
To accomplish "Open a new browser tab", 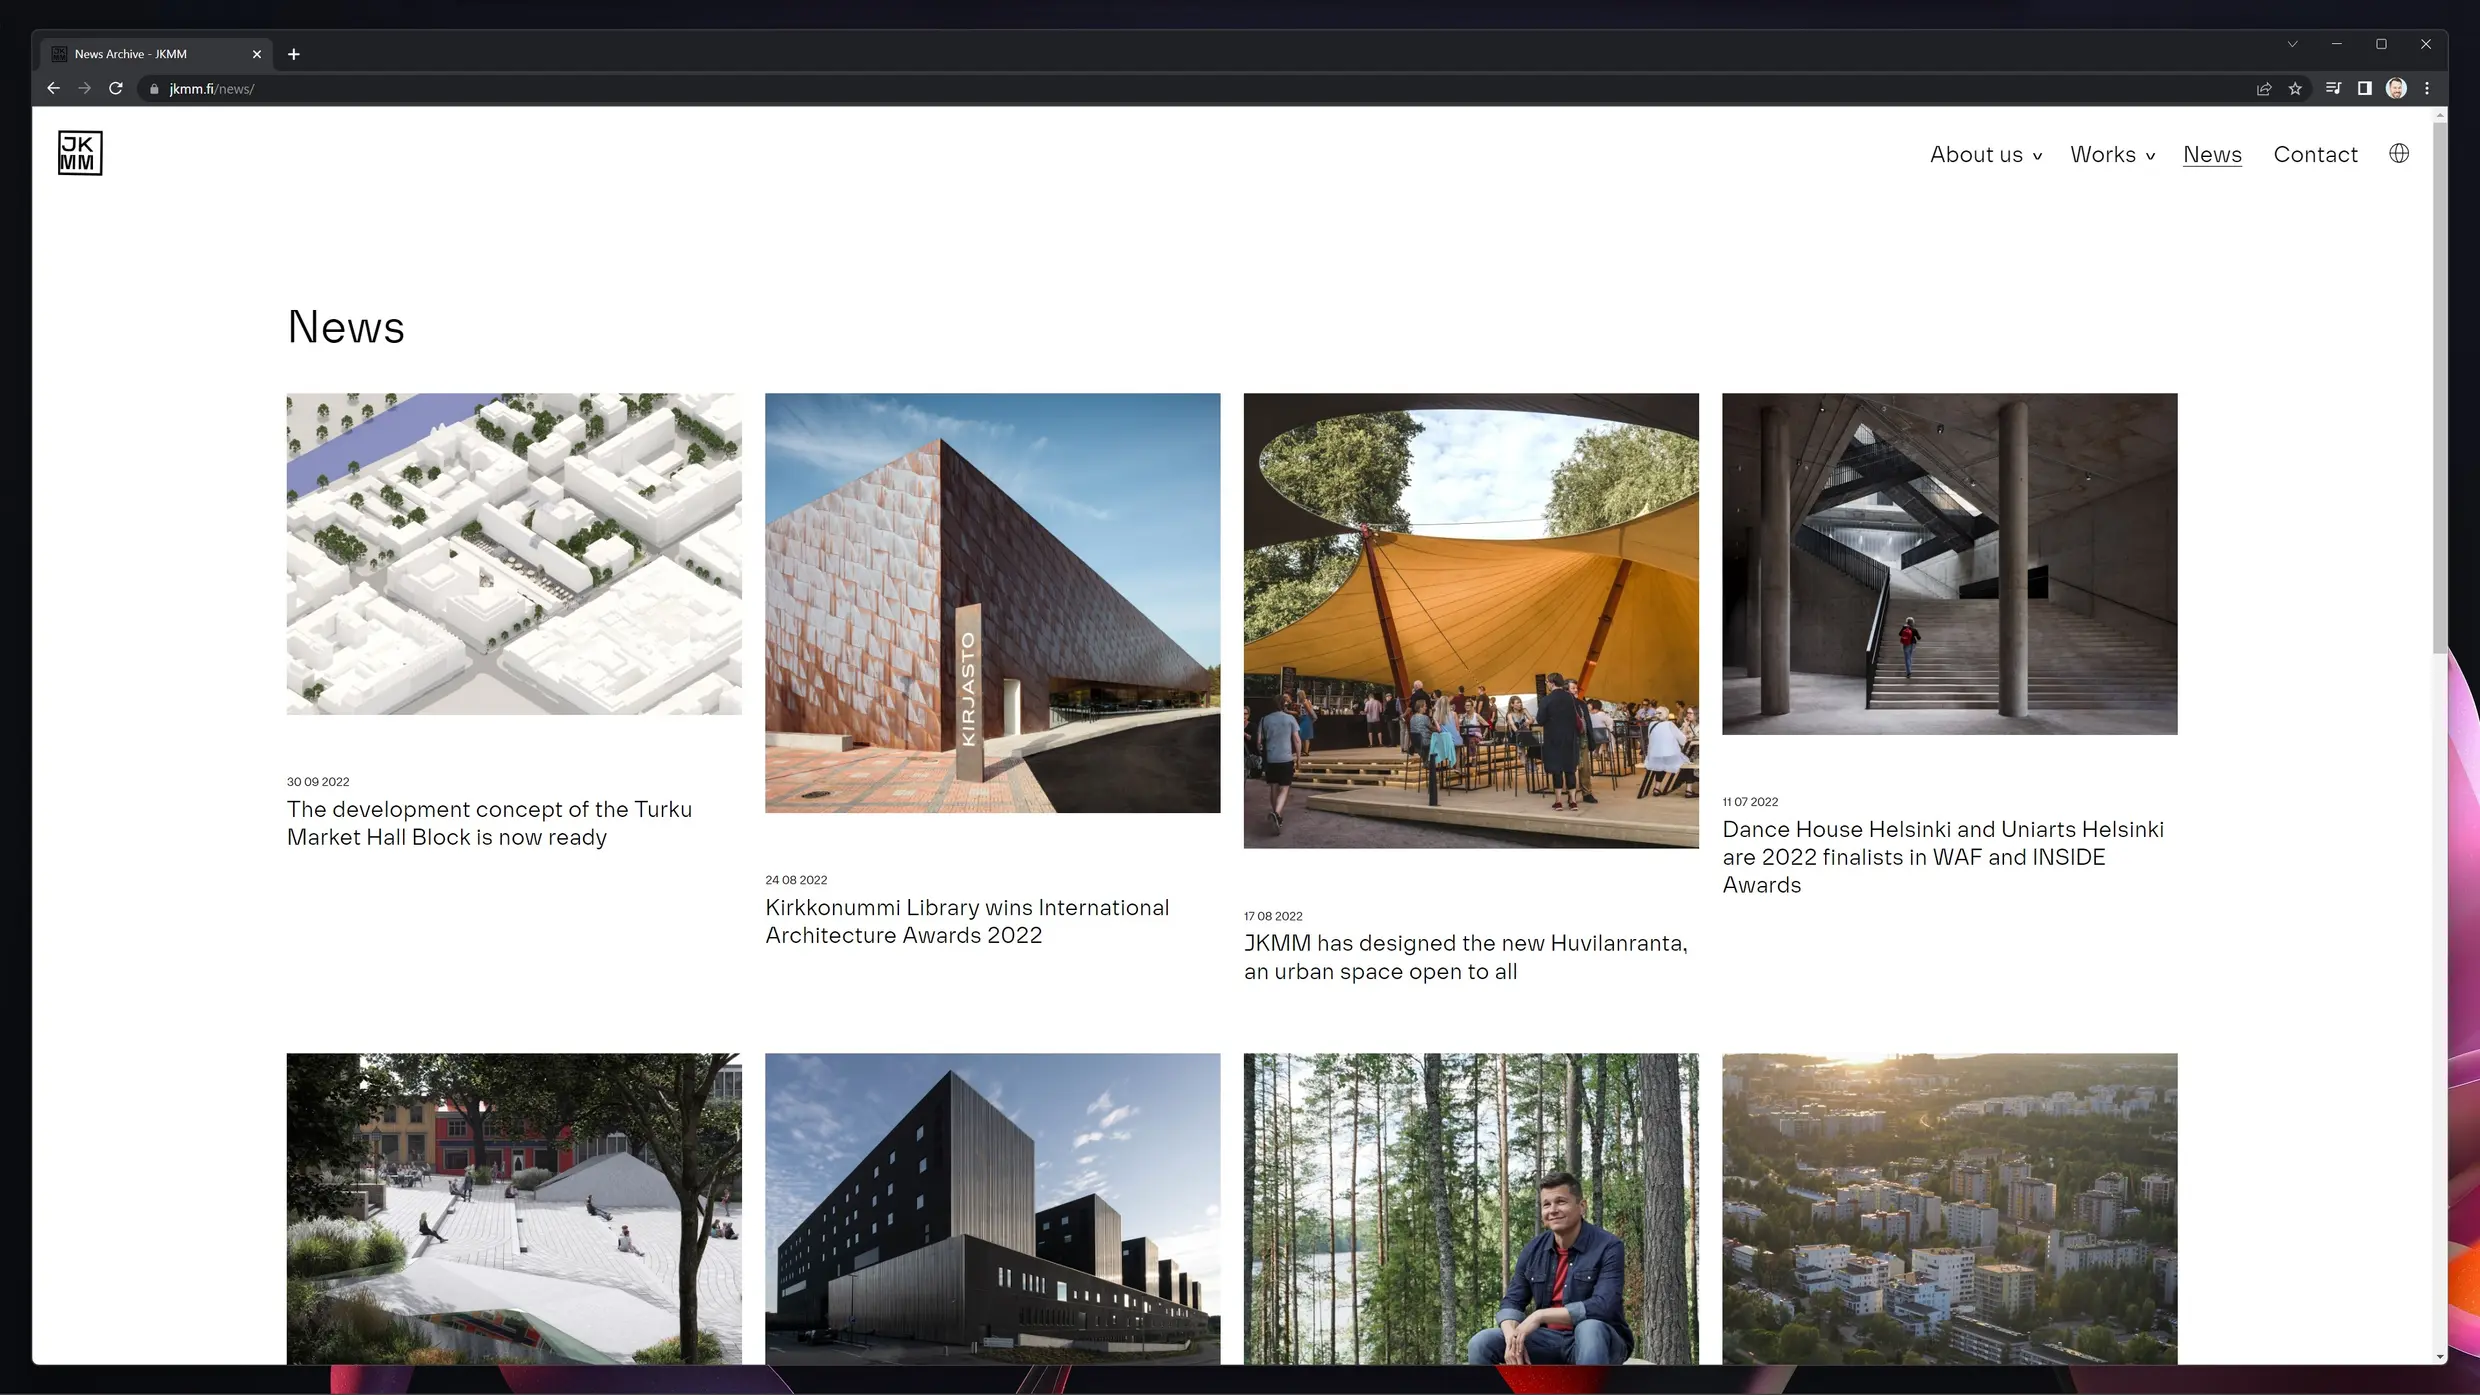I will [293, 53].
